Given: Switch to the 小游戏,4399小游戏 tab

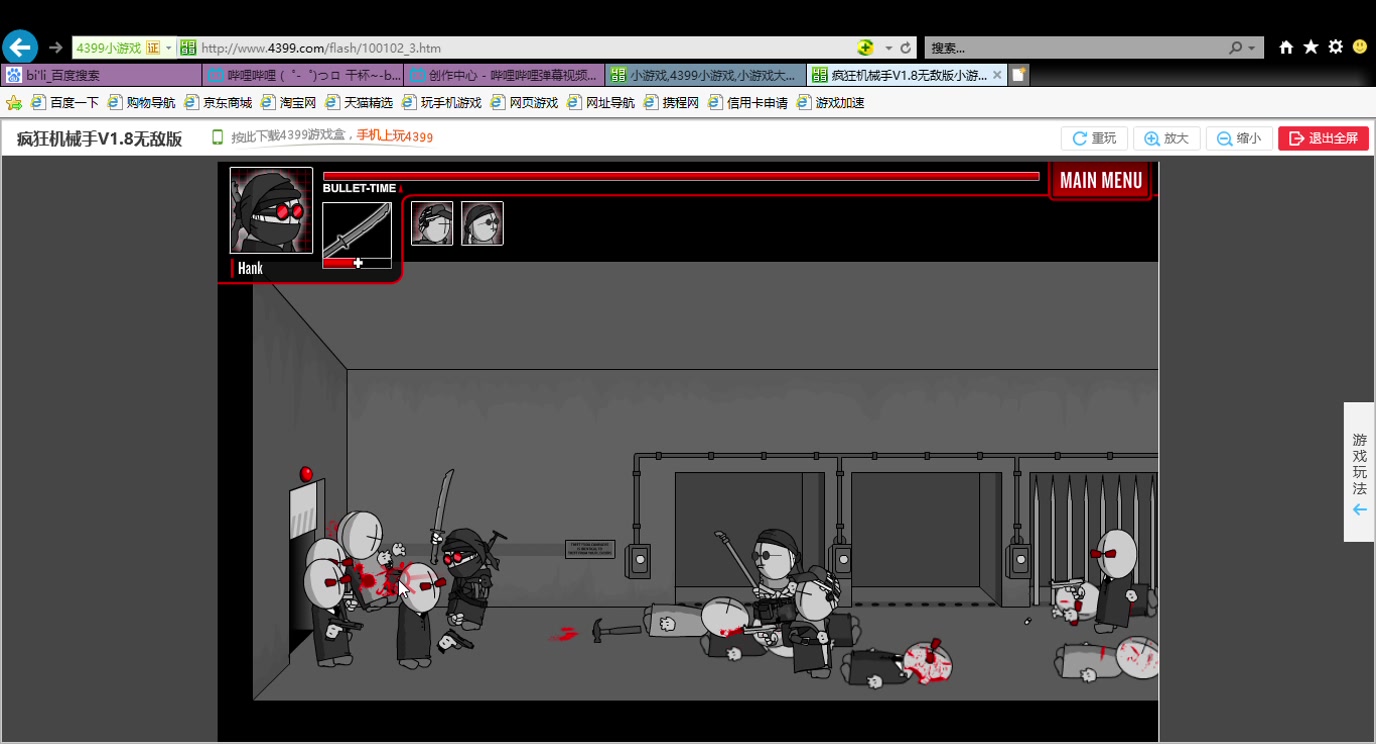Looking at the screenshot, I should coord(706,75).
